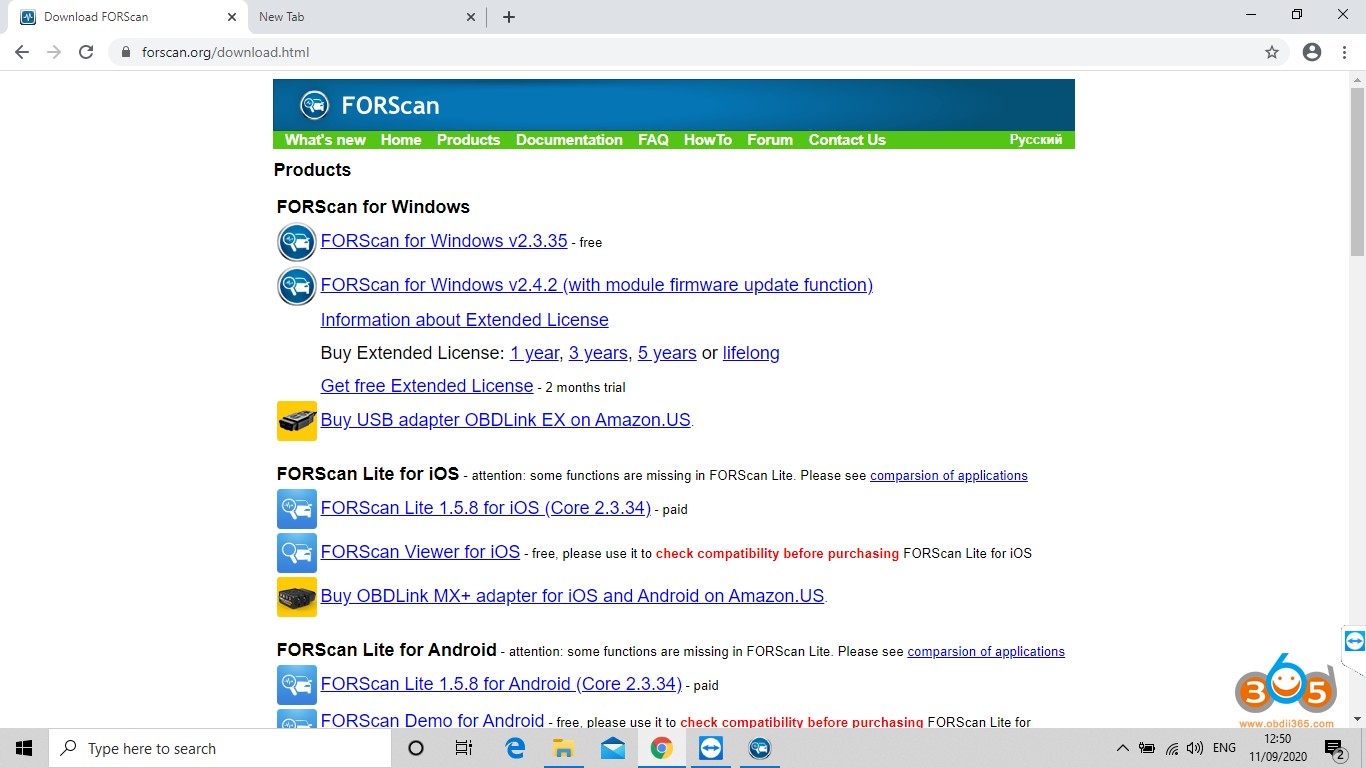Go to Home in site navigation
The width and height of the screenshot is (1366, 768).
point(401,140)
